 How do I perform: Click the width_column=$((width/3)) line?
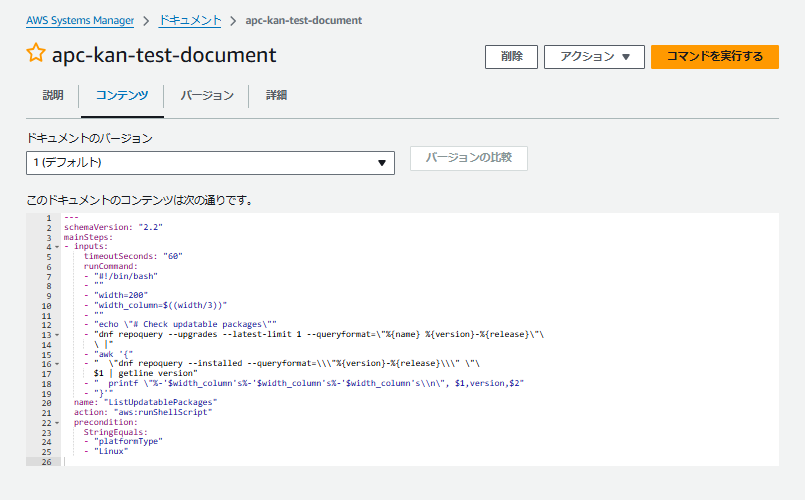pos(155,305)
